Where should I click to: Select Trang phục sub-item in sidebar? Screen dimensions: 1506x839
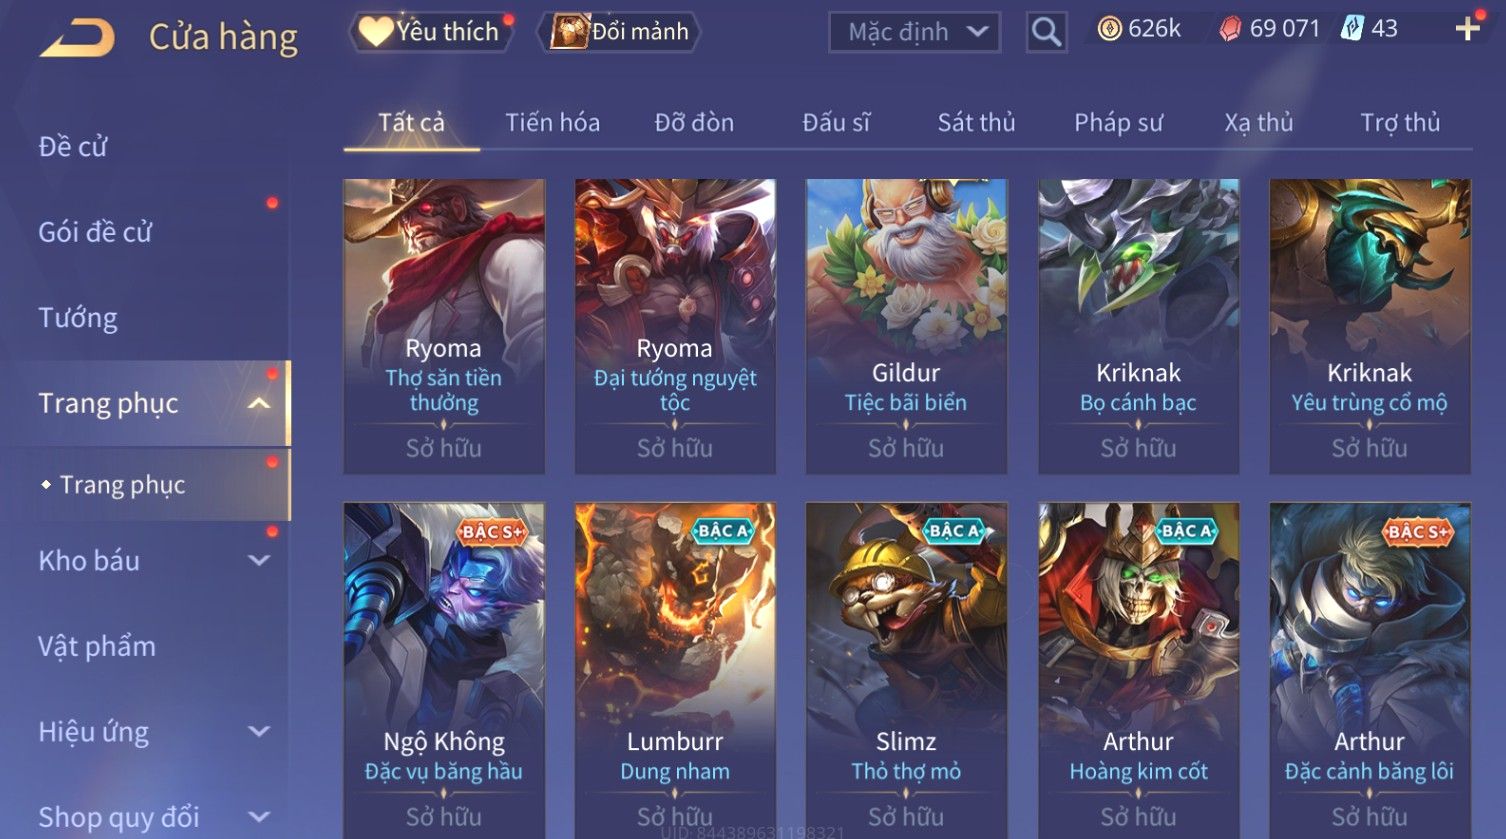pyautogui.click(x=122, y=485)
